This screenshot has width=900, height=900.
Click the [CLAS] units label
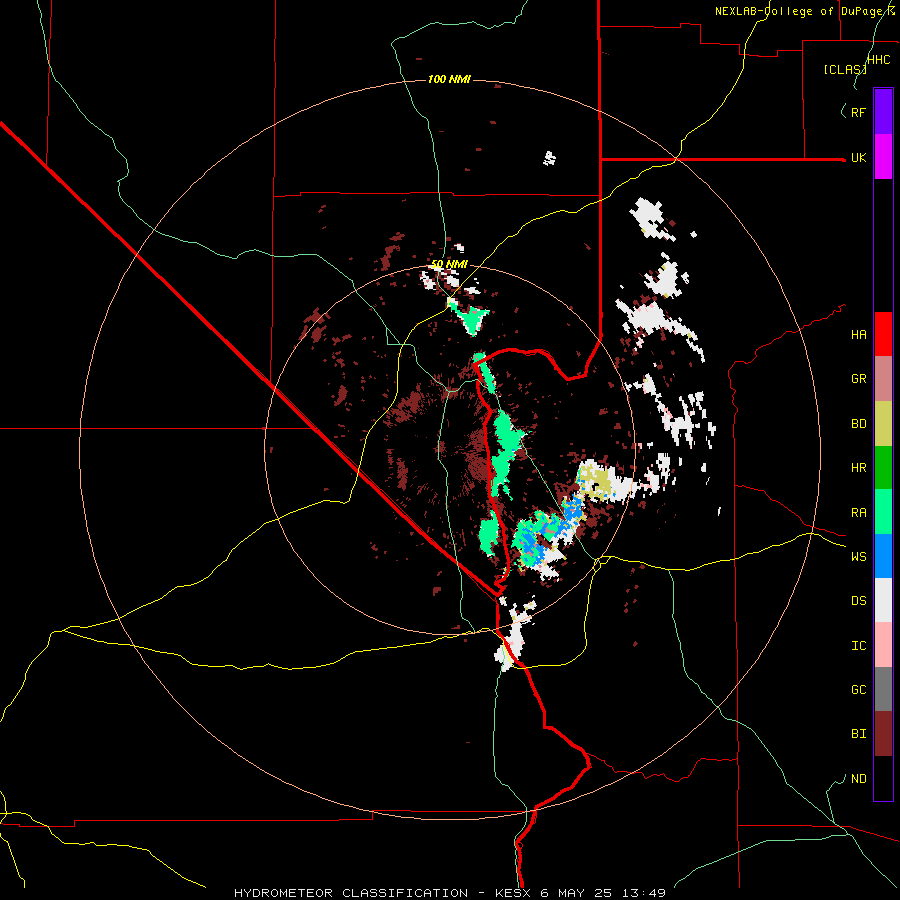click(845, 70)
